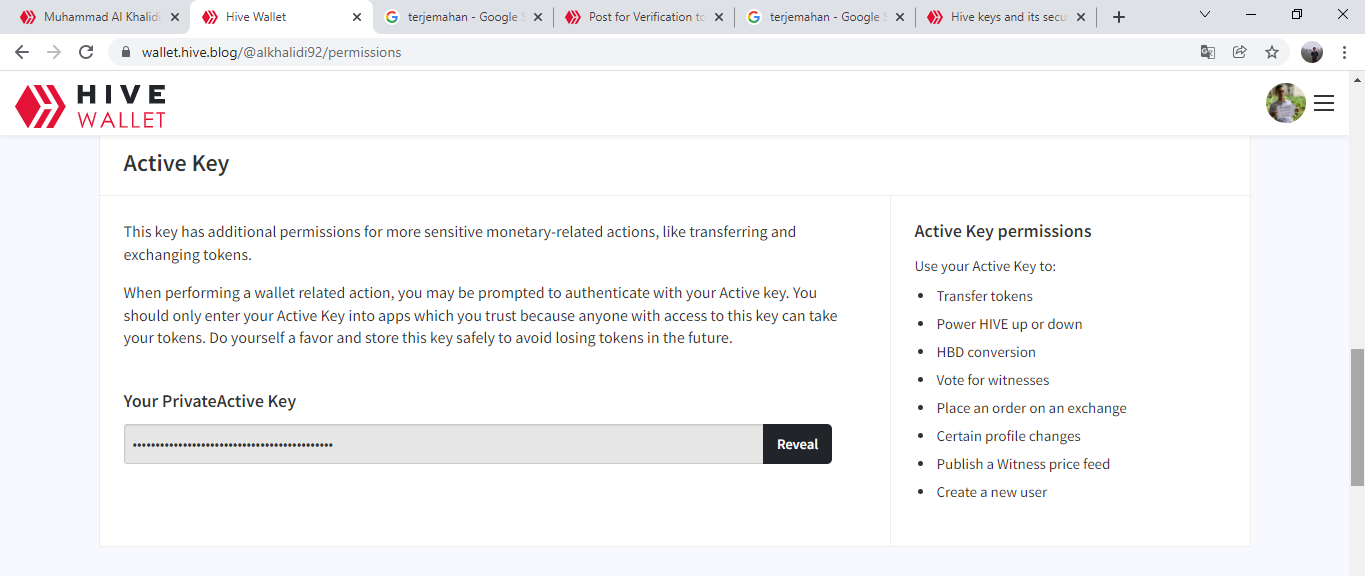
Task: Open the hamburger menu in Hive header
Action: [x=1324, y=103]
